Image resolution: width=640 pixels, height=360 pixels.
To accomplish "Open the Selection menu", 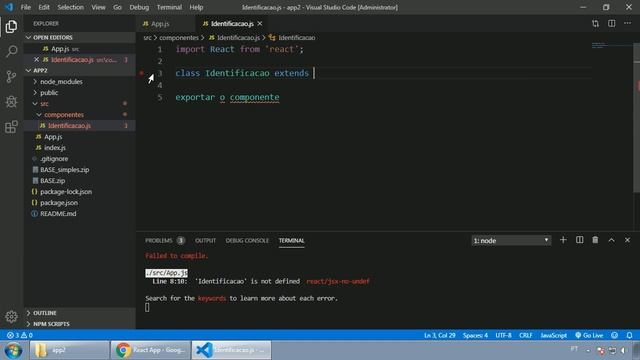I will tap(70, 7).
